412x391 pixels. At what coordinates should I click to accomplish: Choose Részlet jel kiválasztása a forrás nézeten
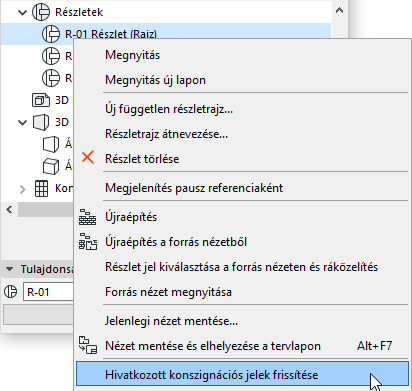point(241,267)
